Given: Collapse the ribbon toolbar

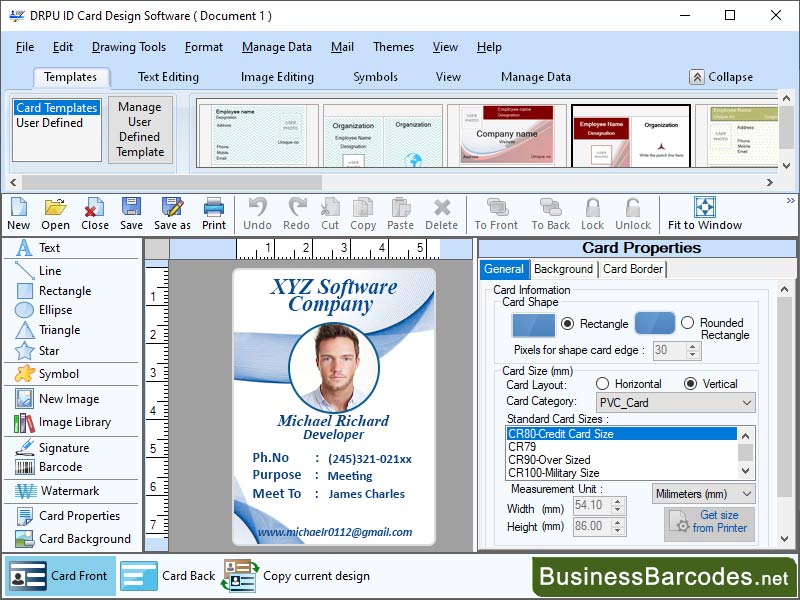Looking at the screenshot, I should (720, 76).
